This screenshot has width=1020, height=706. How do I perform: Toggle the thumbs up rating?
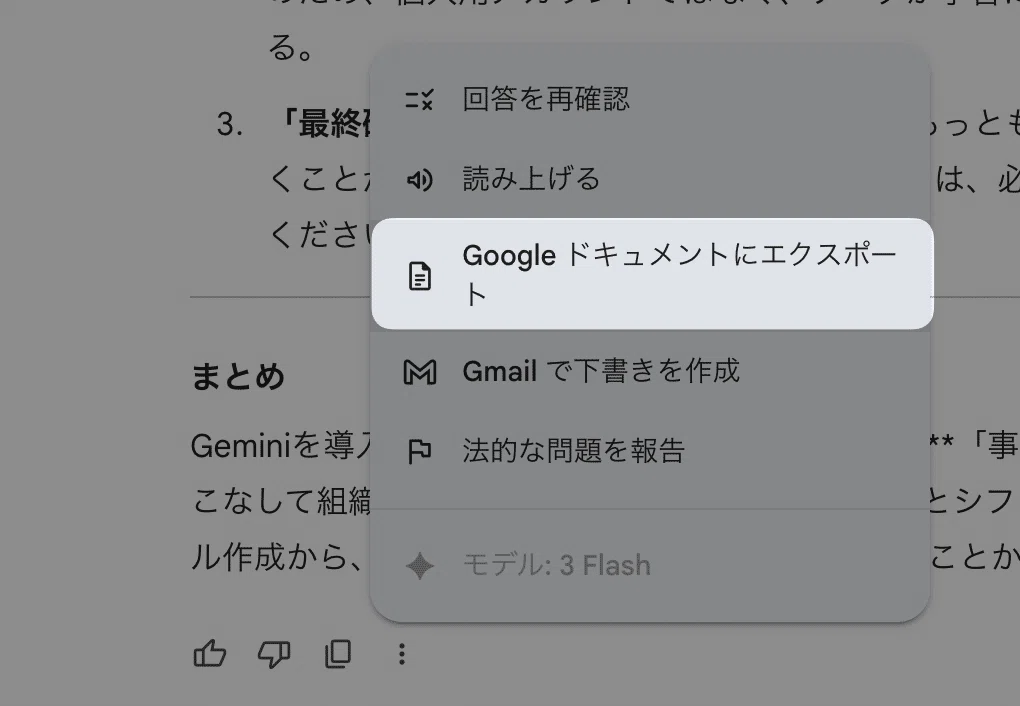(210, 653)
